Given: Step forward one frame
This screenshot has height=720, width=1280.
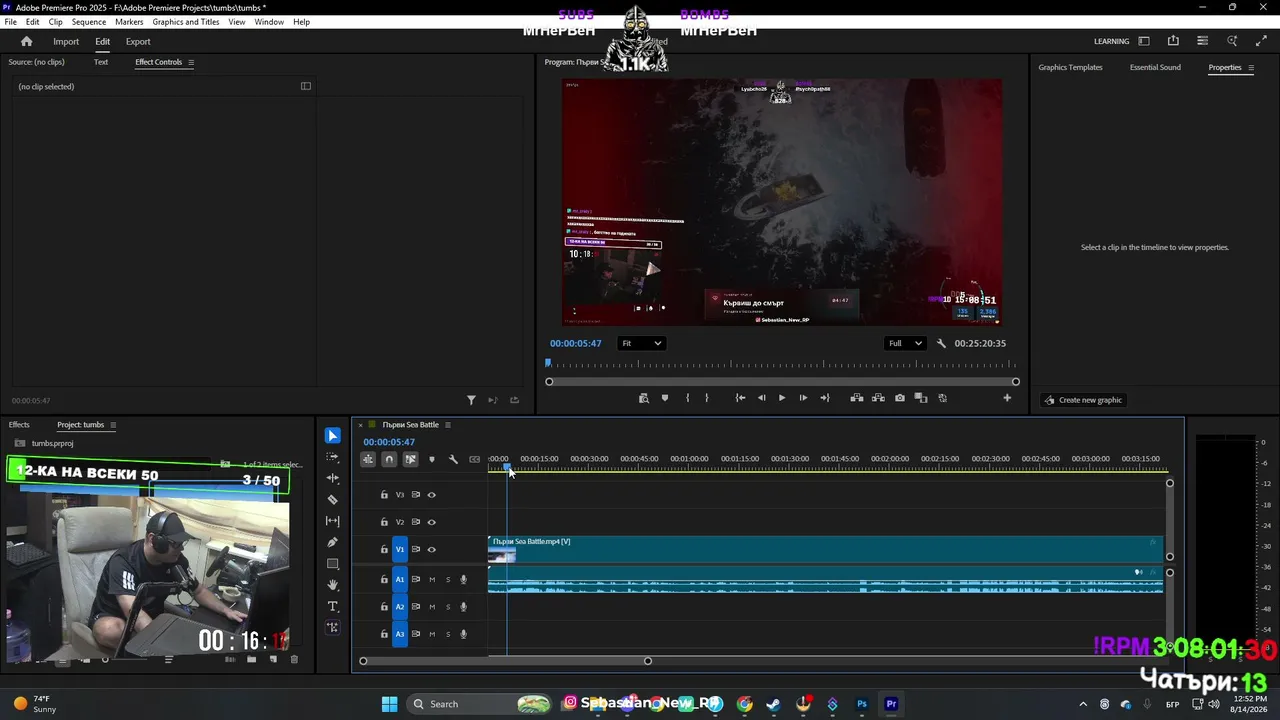Looking at the screenshot, I should point(803,398).
